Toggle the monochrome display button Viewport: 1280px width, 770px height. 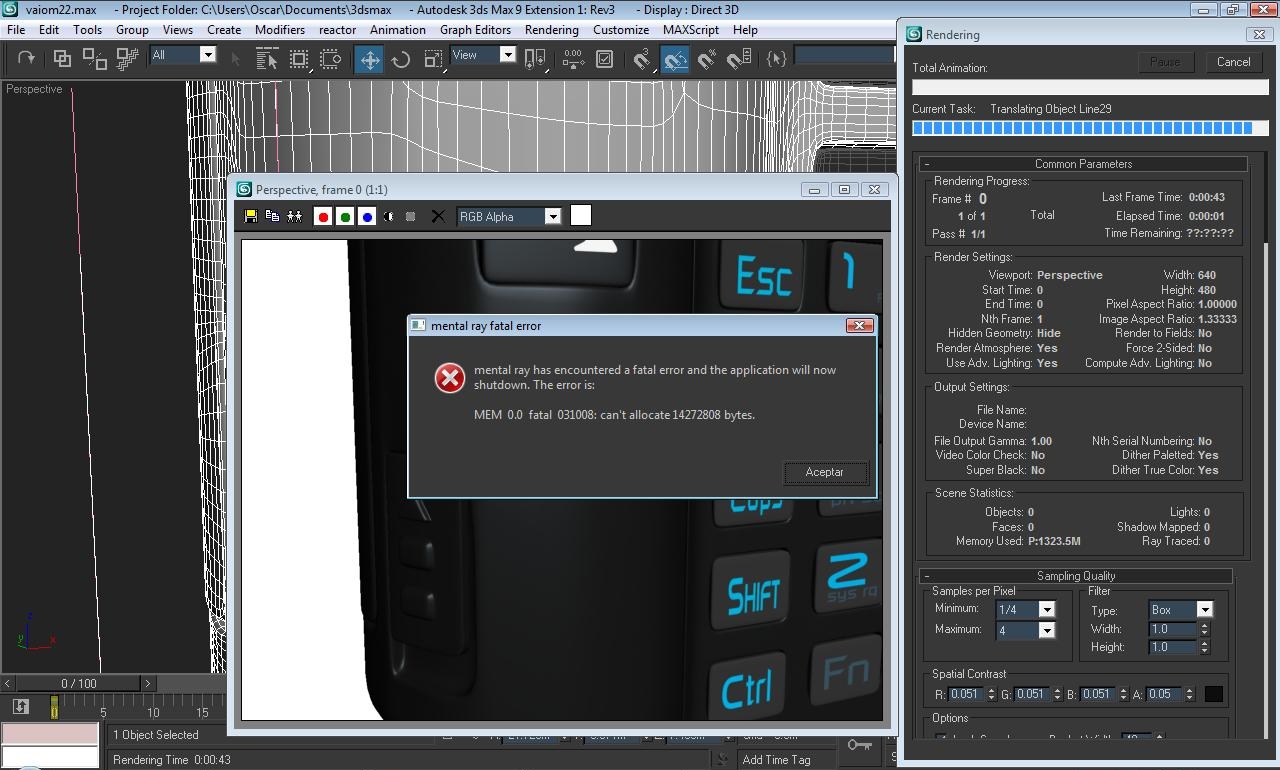click(x=410, y=216)
